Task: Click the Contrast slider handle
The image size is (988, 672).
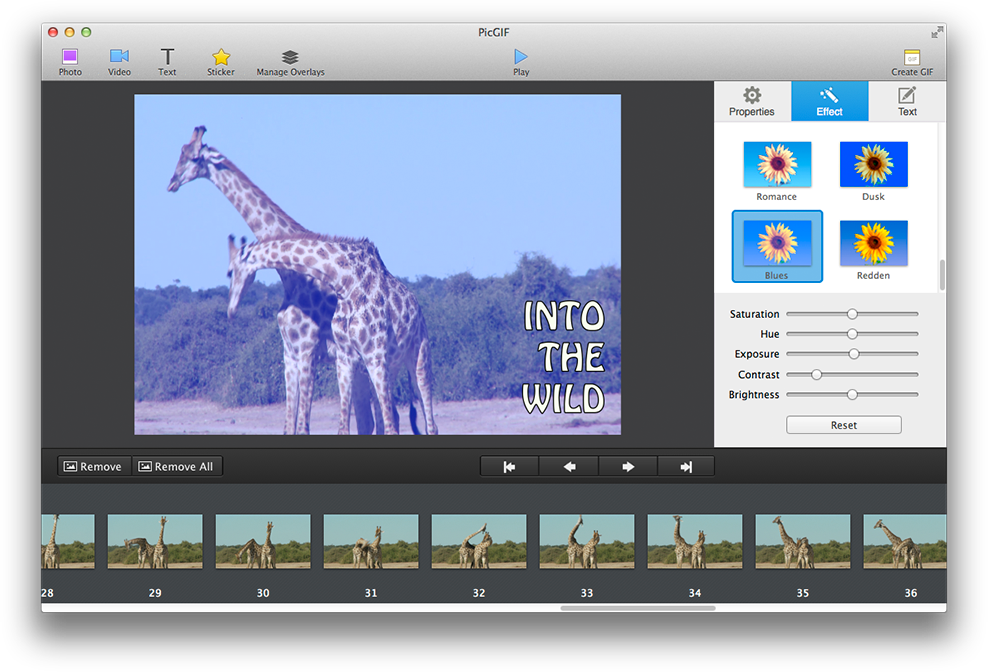Action: click(816, 374)
